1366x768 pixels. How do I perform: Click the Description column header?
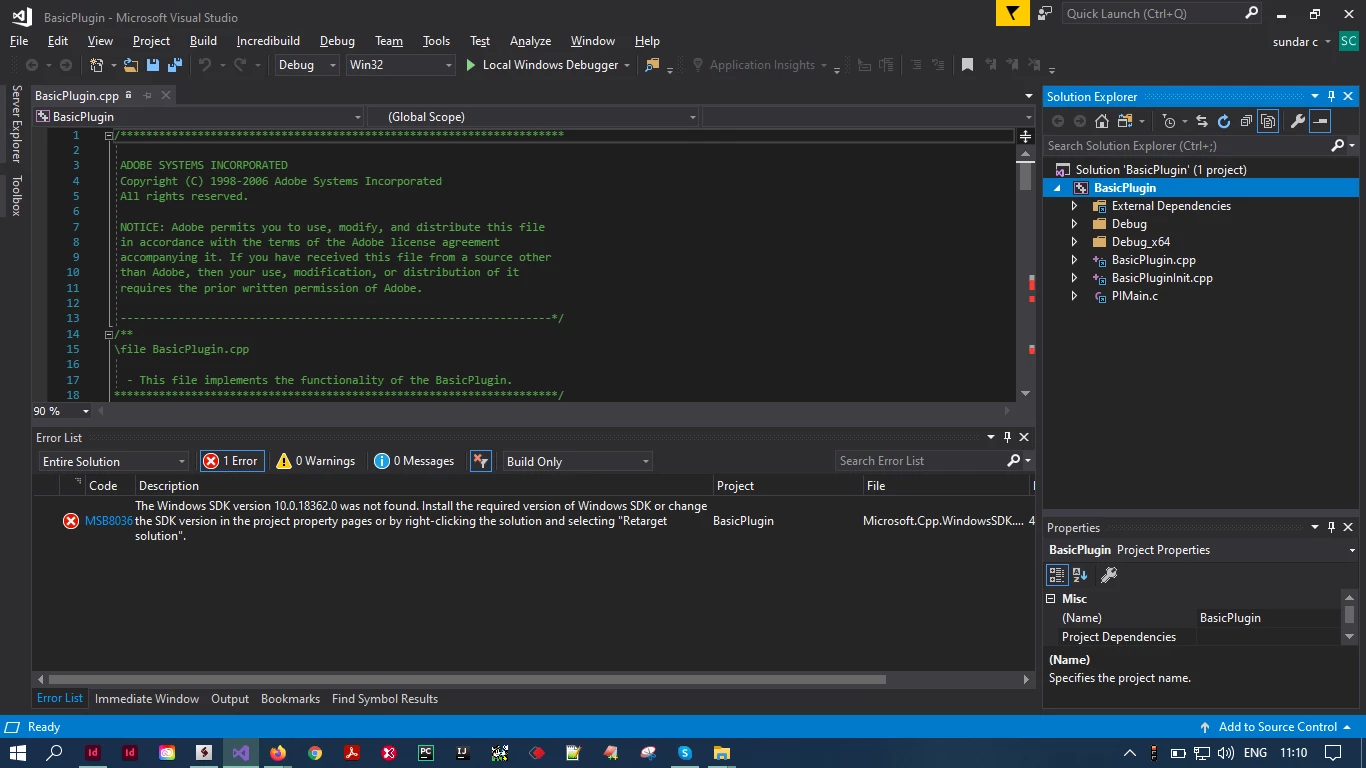coord(424,486)
